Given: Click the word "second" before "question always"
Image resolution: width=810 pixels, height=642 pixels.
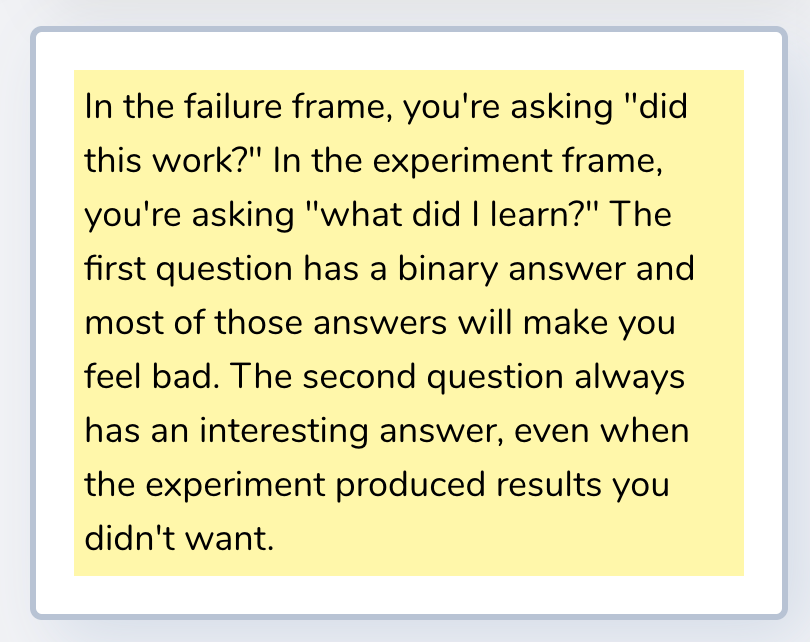Looking at the screenshot, I should [x=359, y=377].
